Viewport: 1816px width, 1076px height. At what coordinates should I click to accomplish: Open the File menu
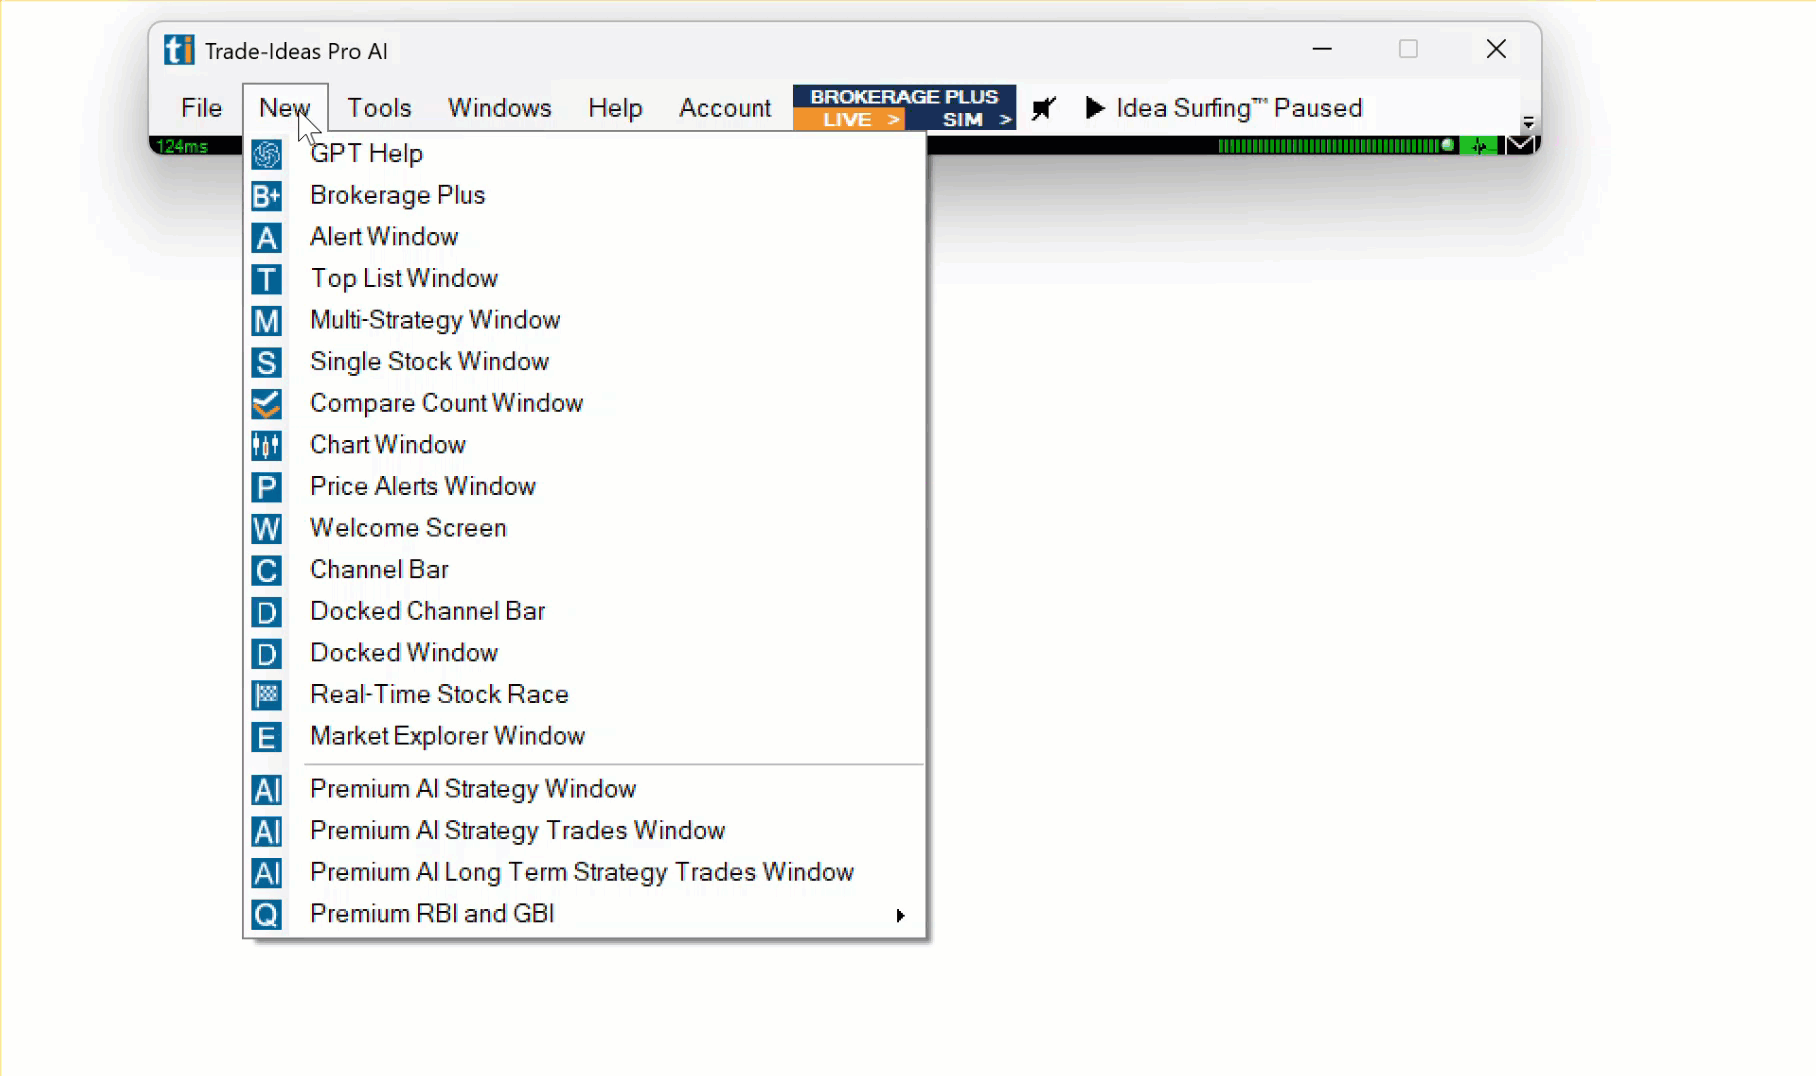[201, 108]
